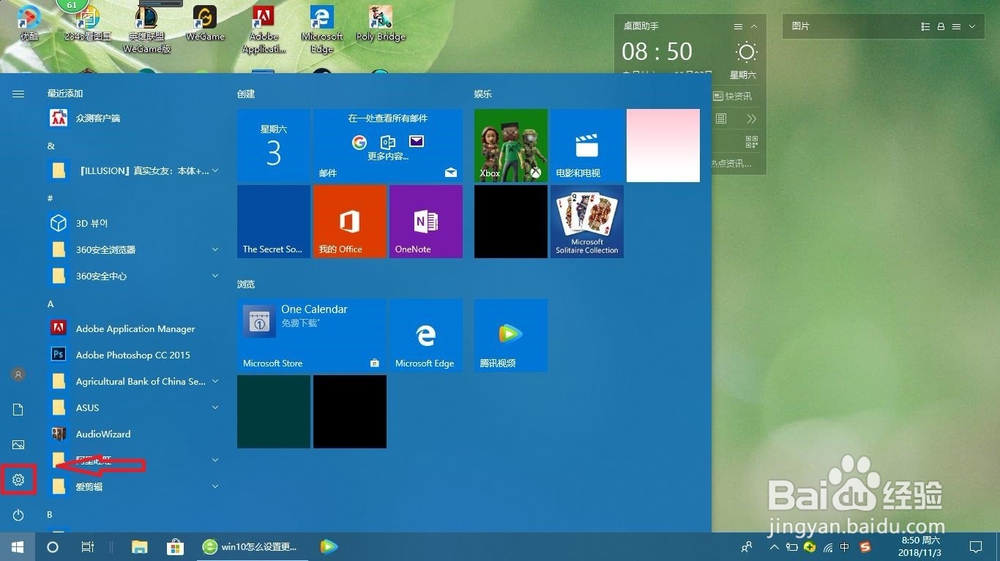Open the OneNote tile
The image size is (1000, 561).
426,221
